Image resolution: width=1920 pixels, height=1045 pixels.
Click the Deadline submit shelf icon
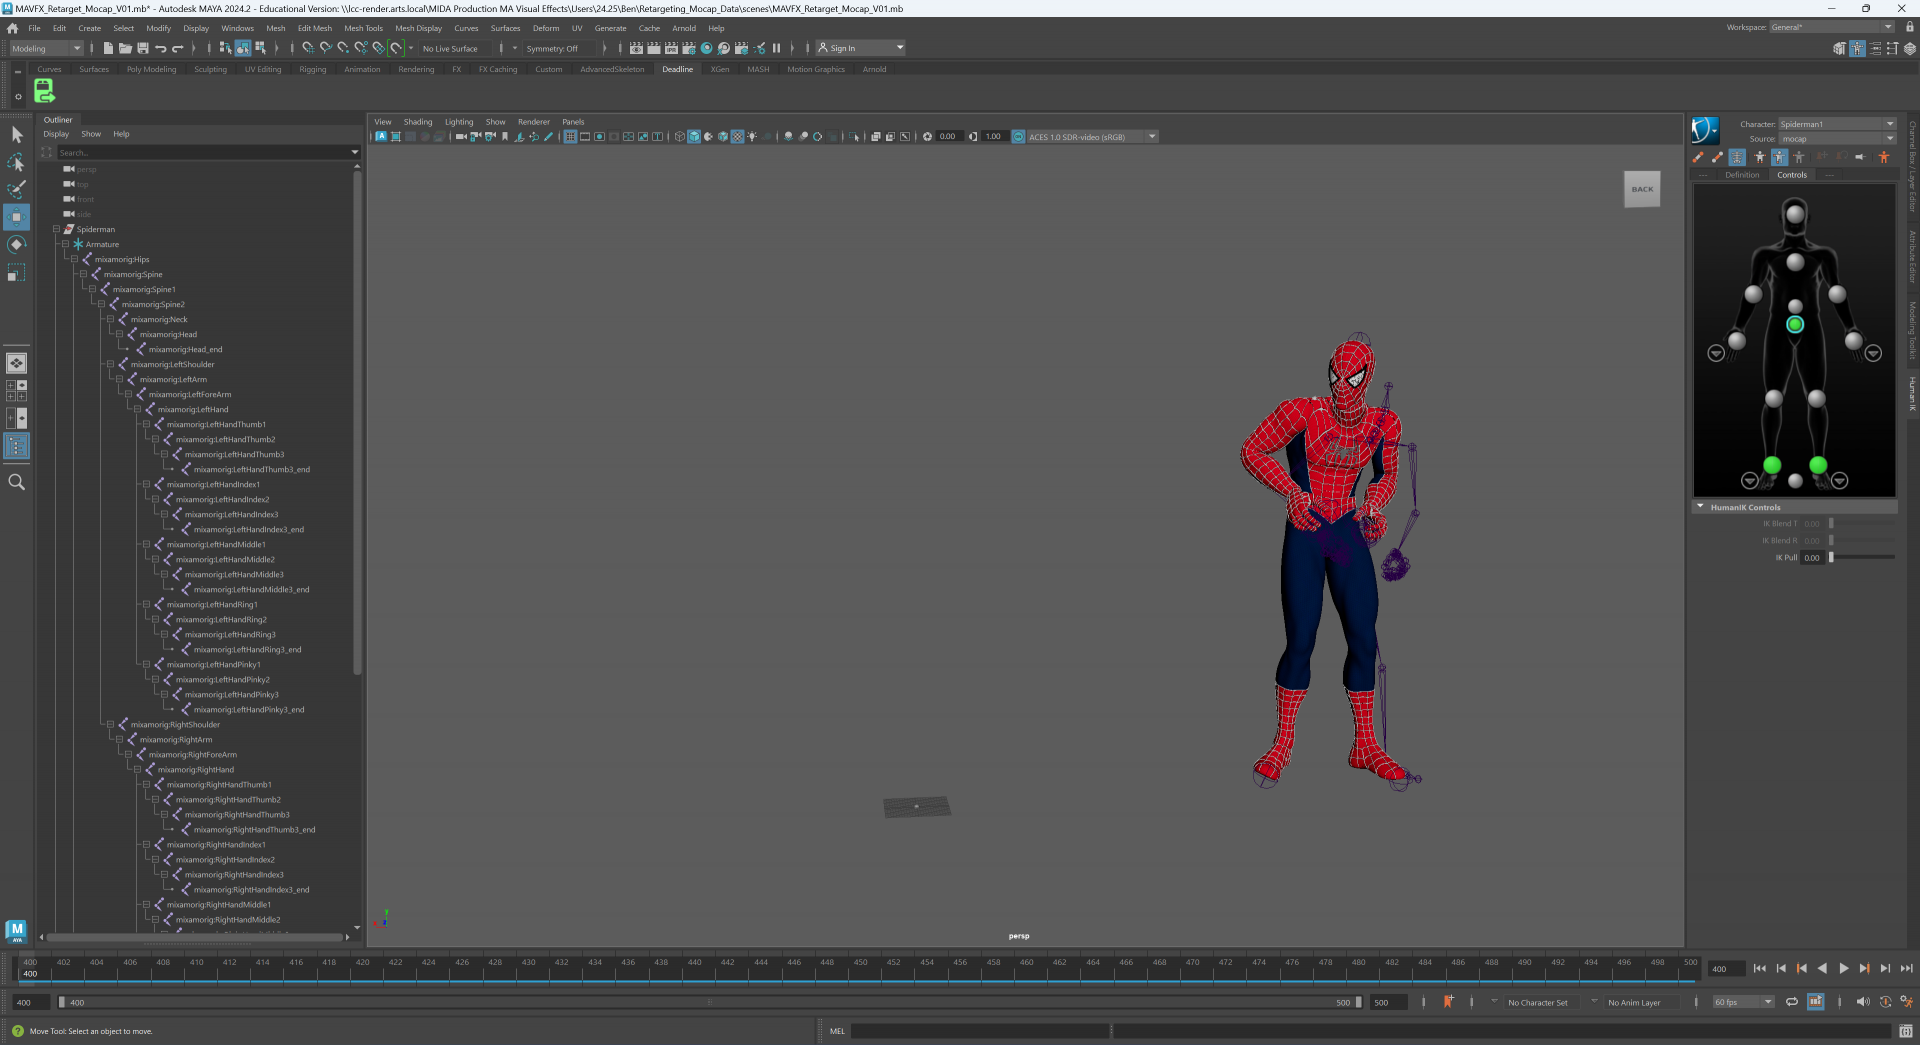tap(44, 92)
